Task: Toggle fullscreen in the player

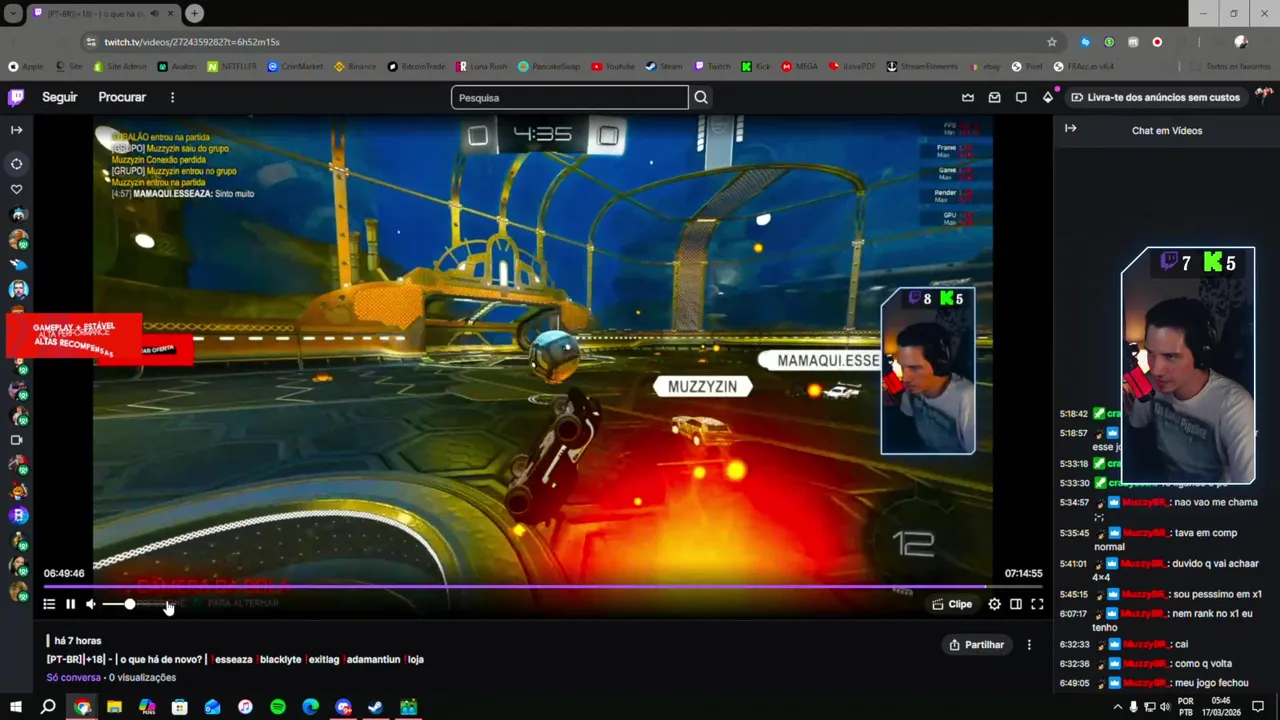Action: click(x=1037, y=604)
